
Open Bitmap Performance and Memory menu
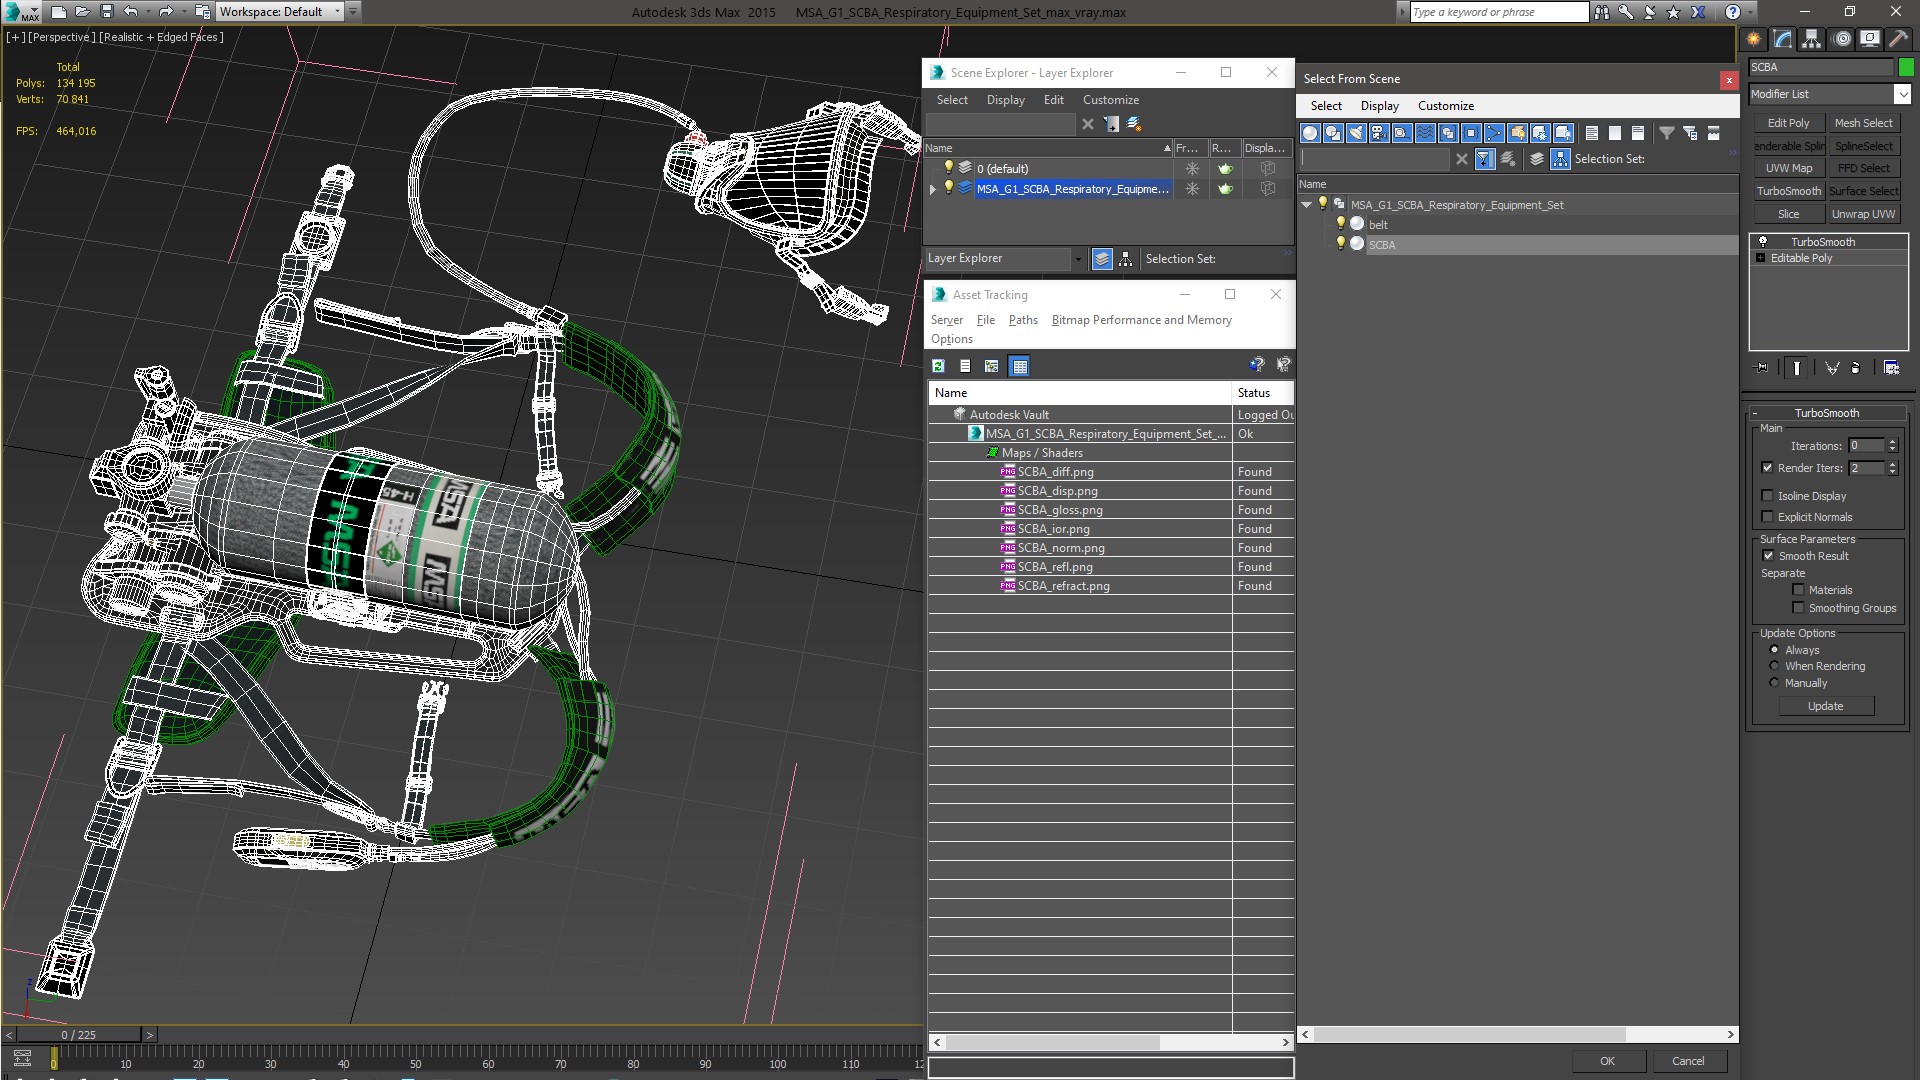pos(1141,320)
